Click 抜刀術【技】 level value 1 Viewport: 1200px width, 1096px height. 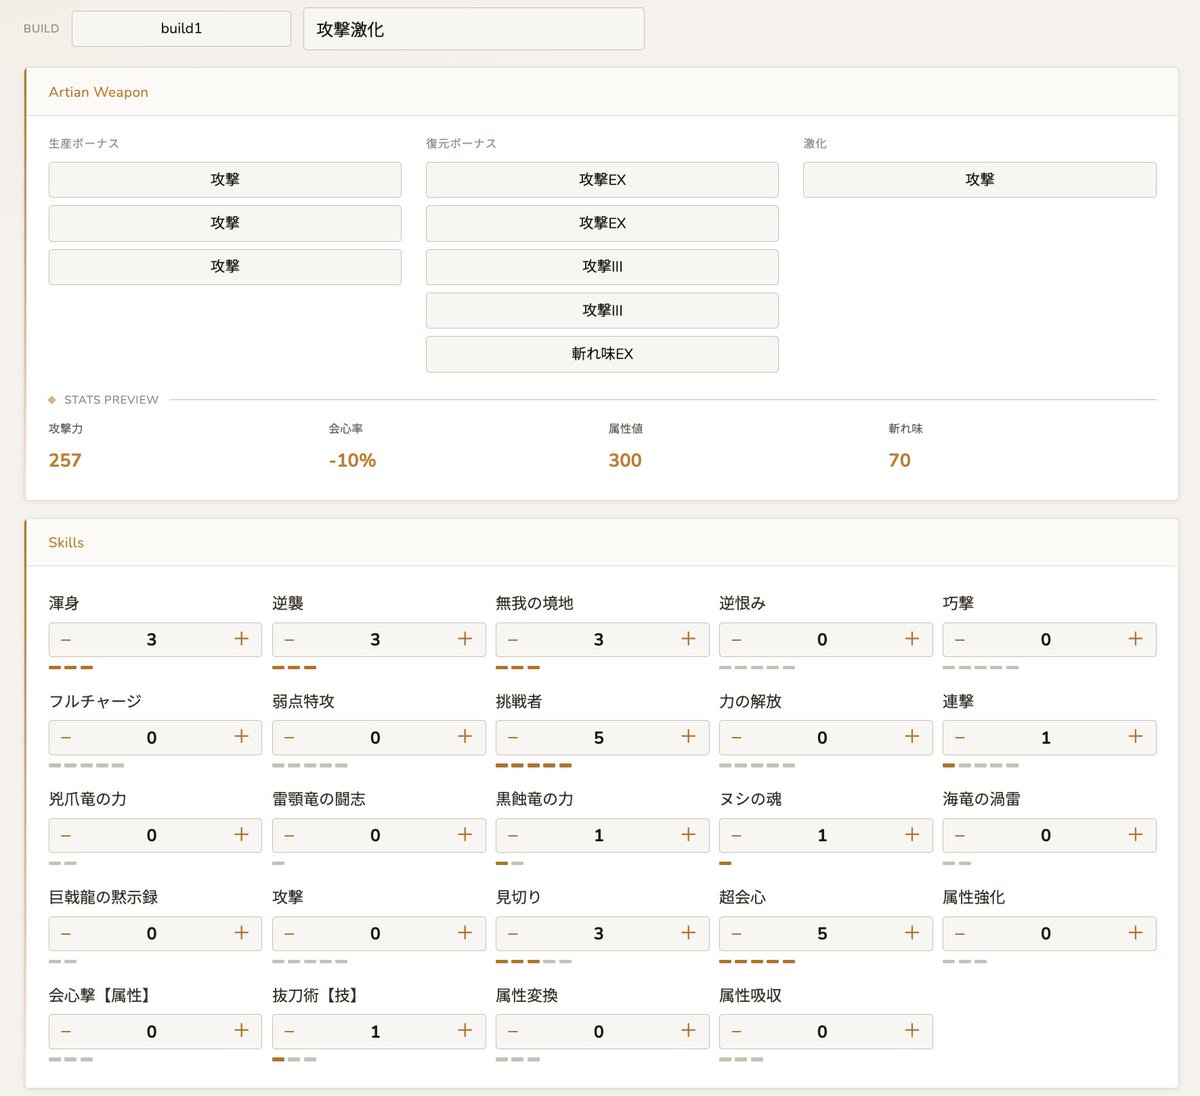(x=375, y=1031)
